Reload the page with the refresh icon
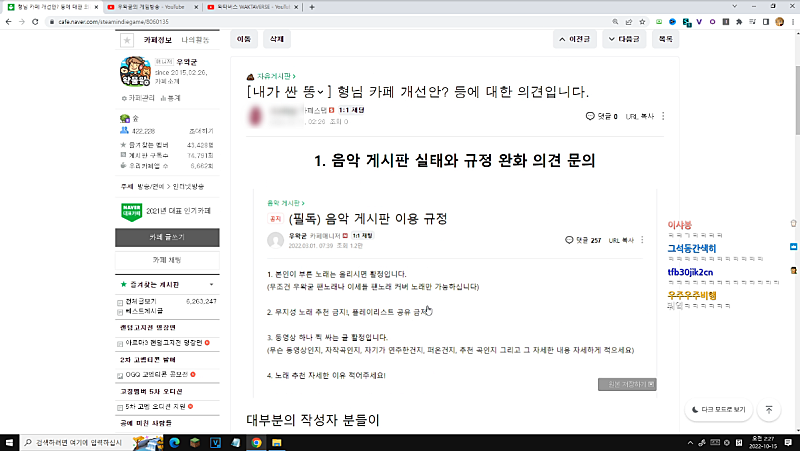Image resolution: width=800 pixels, height=451 pixels. coord(35,22)
